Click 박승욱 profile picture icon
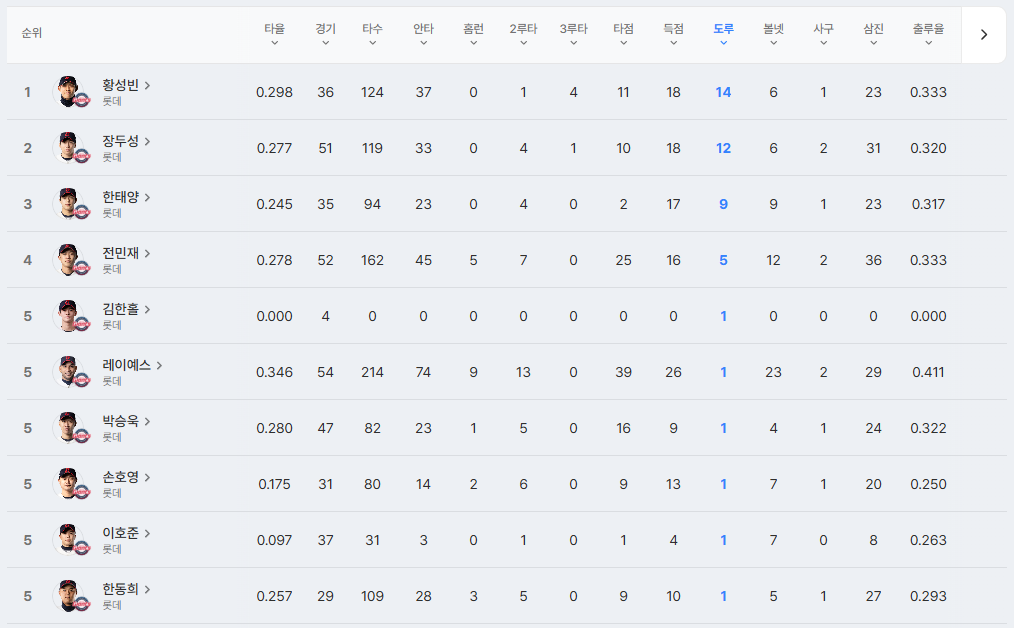 tap(70, 428)
